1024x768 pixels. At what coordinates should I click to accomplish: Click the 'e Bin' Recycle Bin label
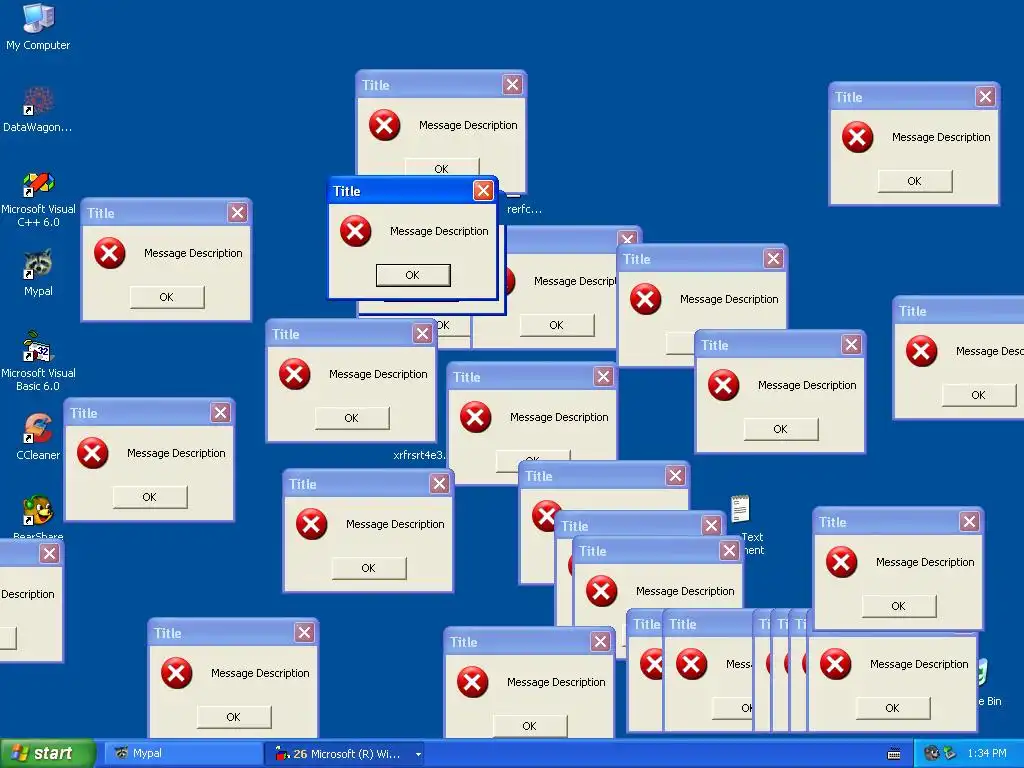click(990, 701)
